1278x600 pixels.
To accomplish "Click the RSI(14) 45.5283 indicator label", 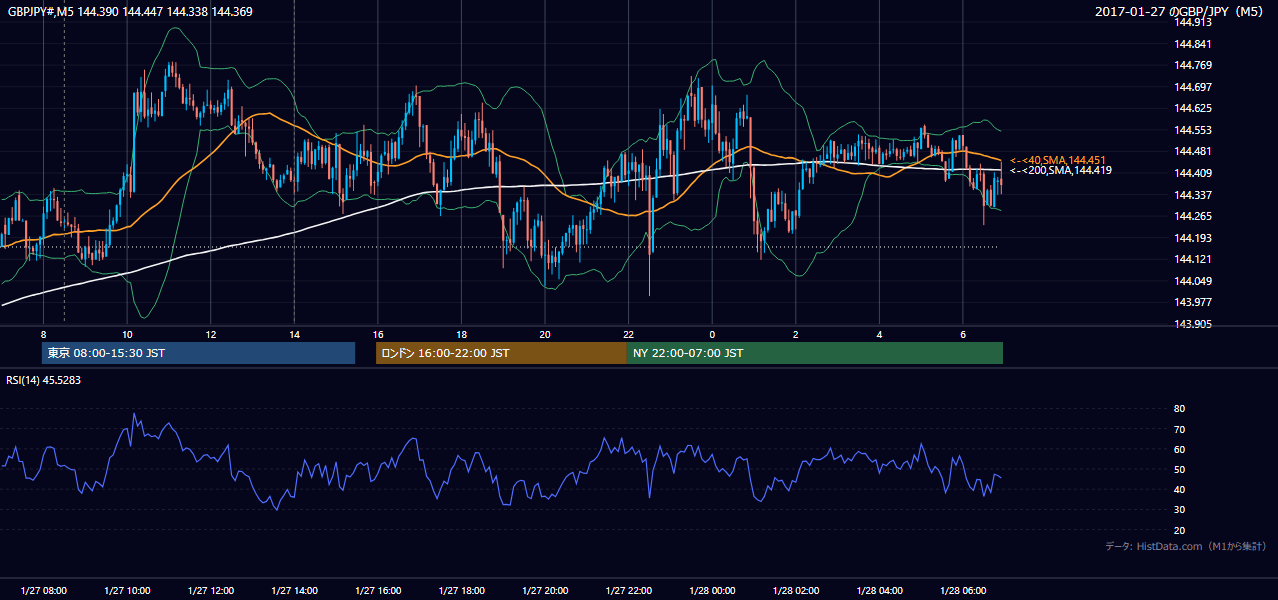I will (x=44, y=380).
